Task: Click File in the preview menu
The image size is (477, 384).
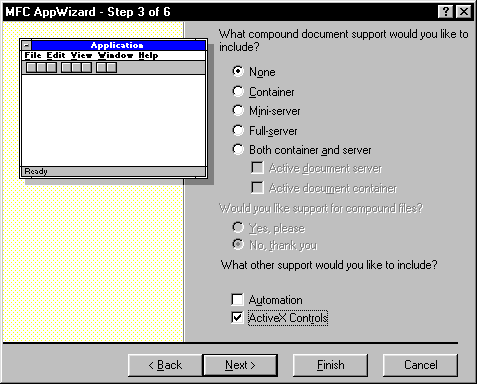Action: 33,55
